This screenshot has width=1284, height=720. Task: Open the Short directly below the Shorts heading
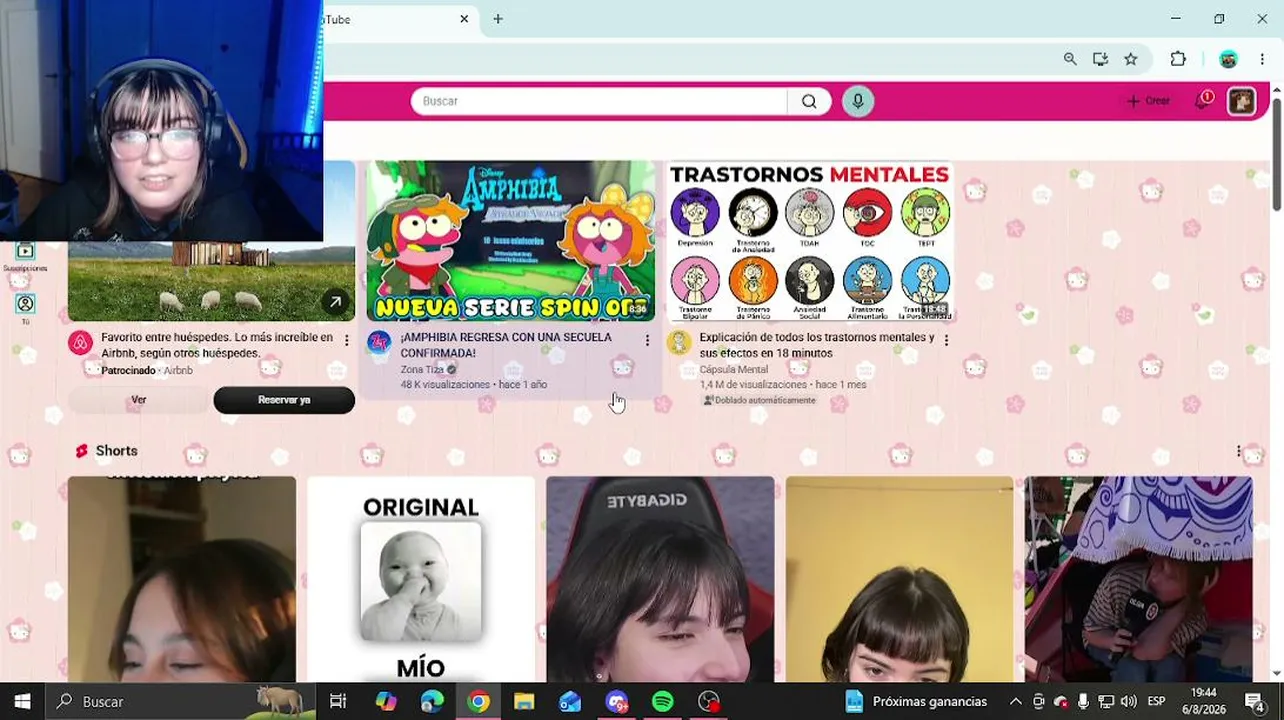point(182,579)
